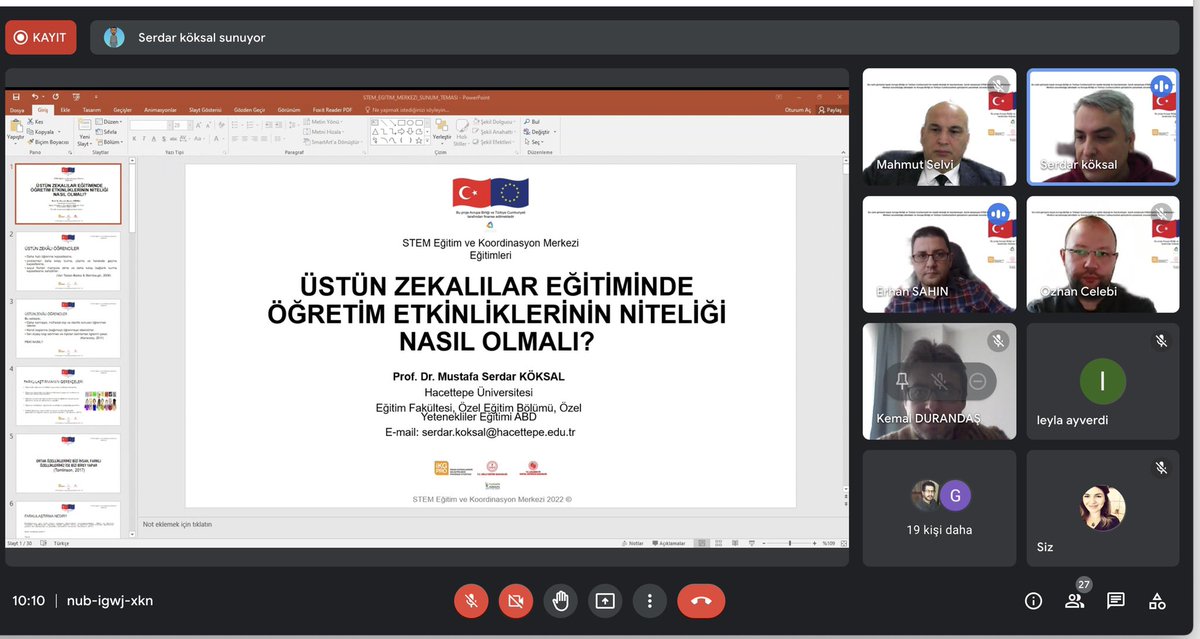The image size is (1200, 639).
Task: Open the Yerleştir arrange dropdown
Action: (x=441, y=136)
